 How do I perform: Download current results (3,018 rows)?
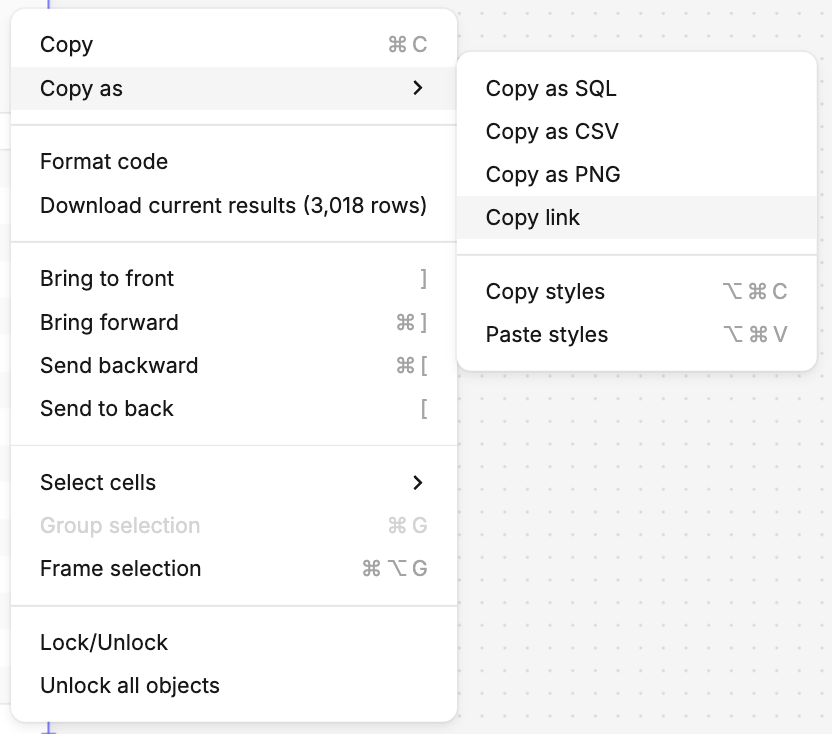[233, 206]
